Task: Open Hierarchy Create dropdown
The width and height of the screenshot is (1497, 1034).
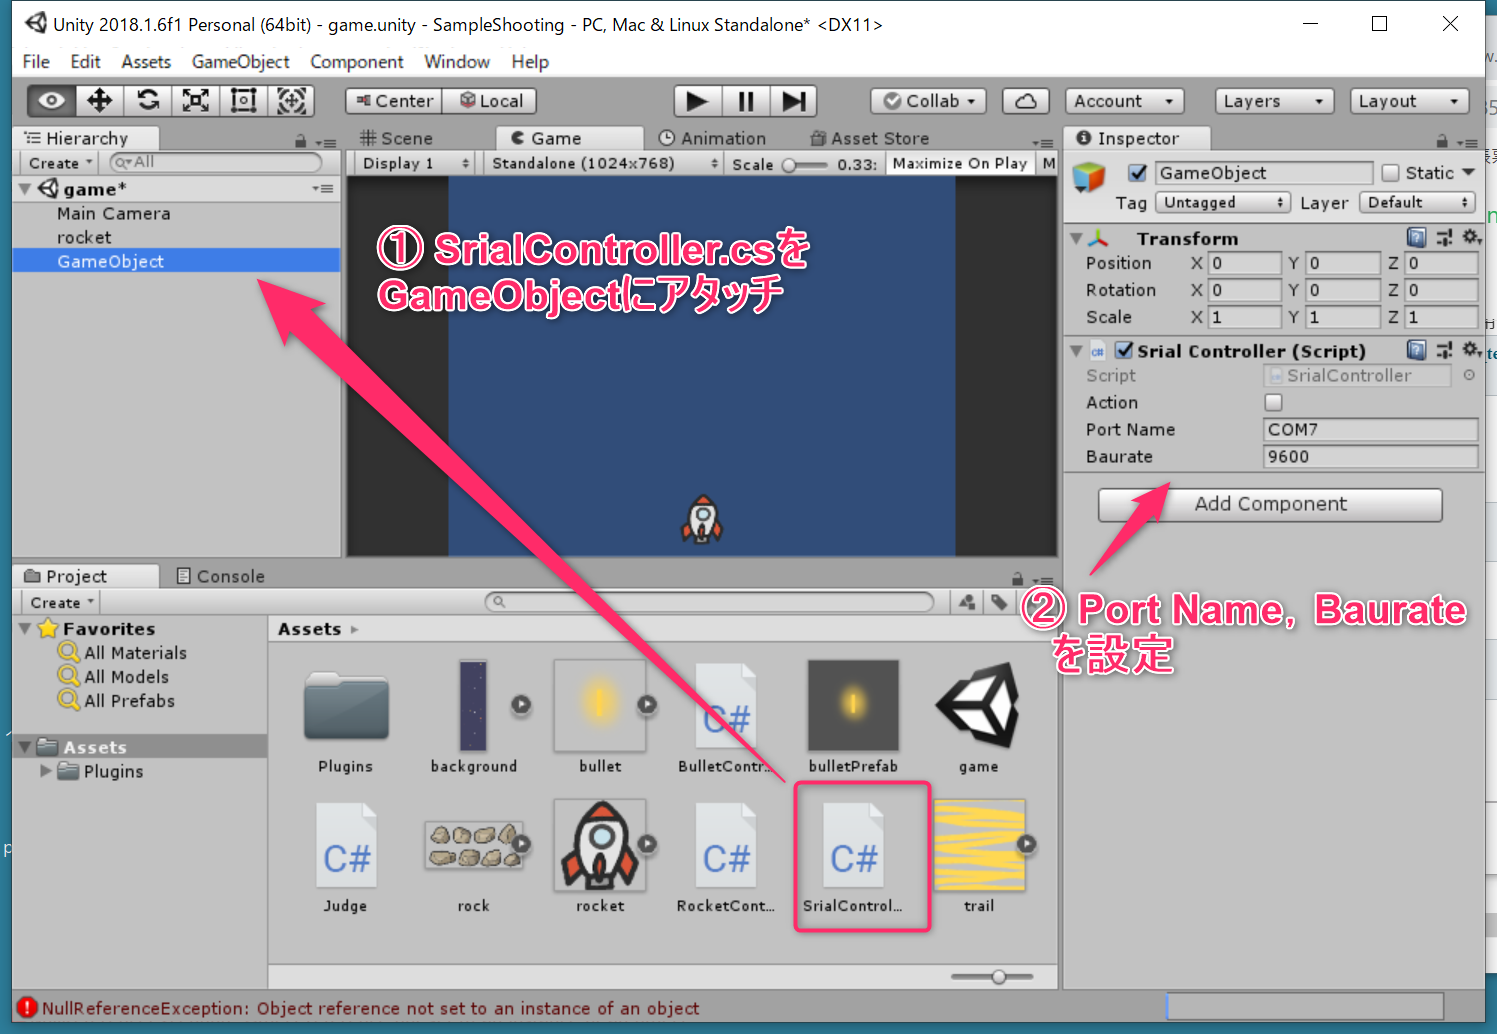Action: coord(60,163)
